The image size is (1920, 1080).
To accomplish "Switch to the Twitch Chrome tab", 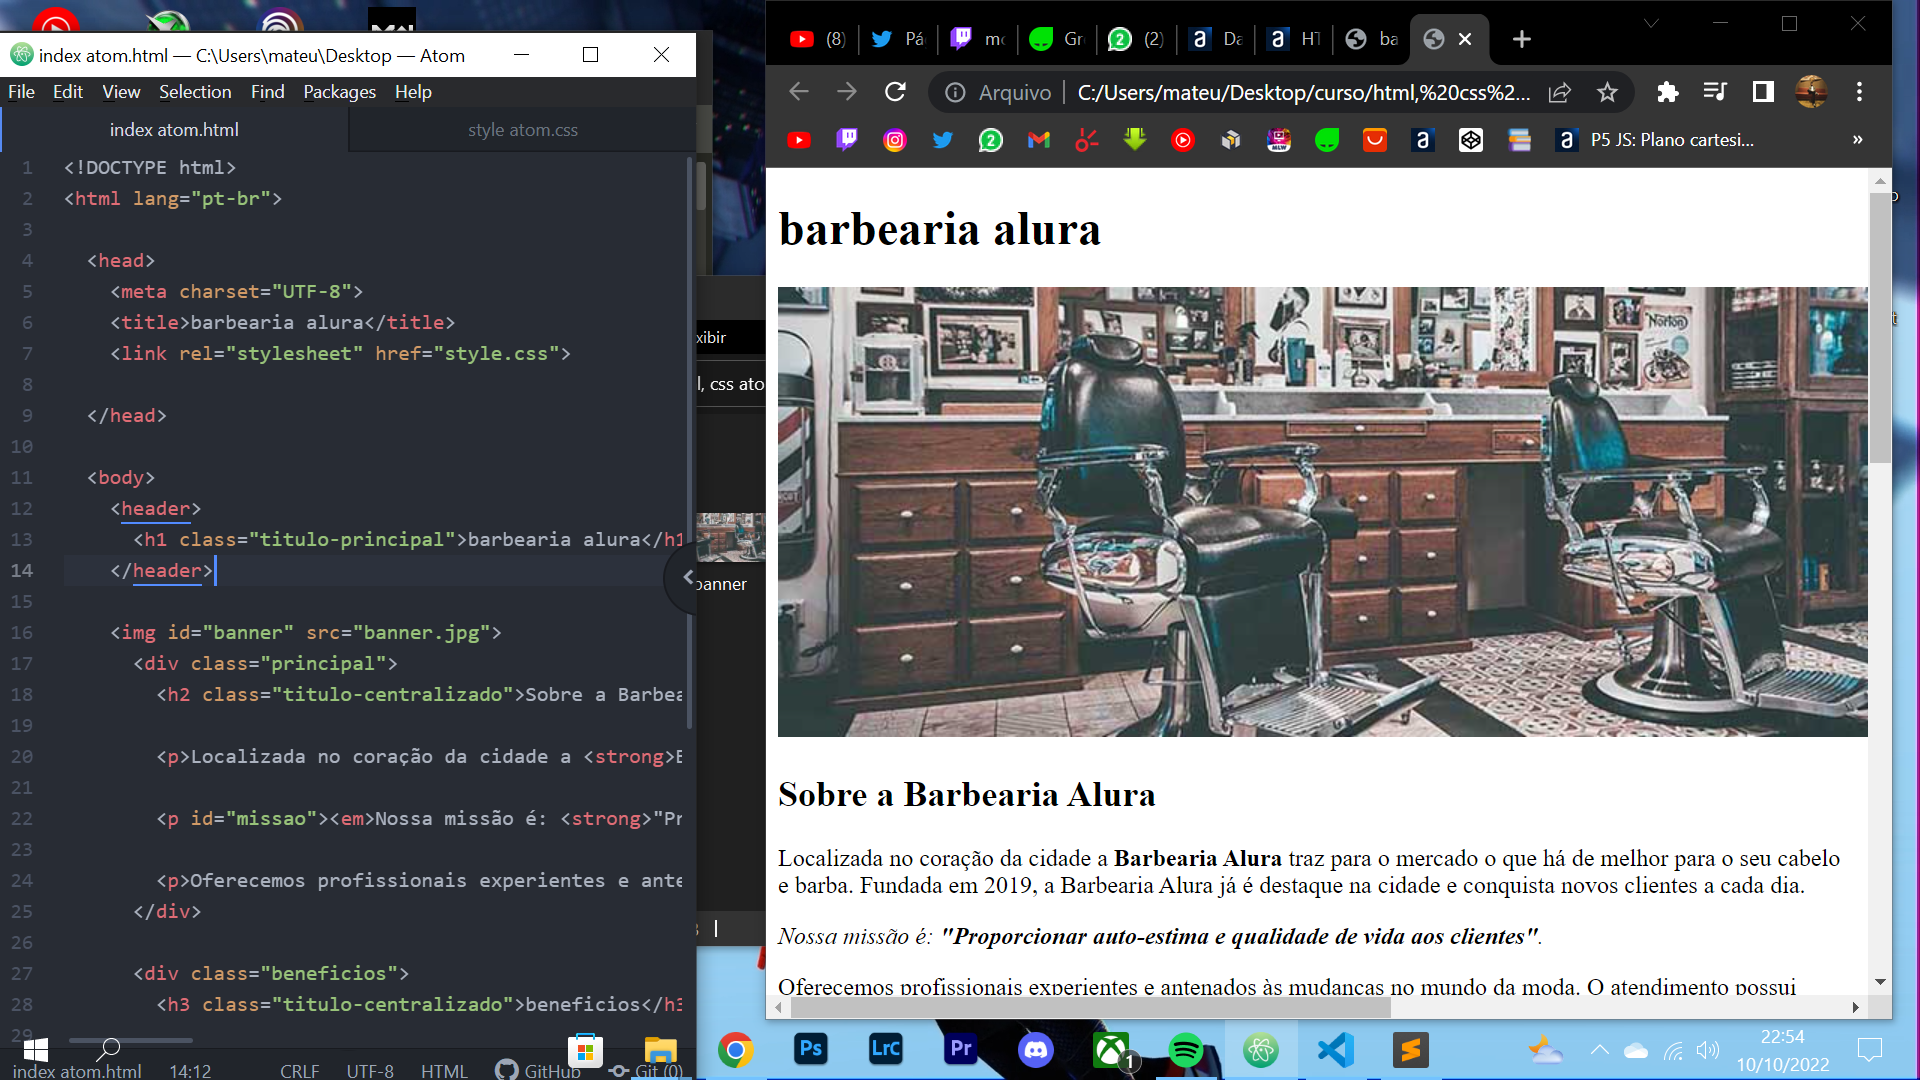I will pyautogui.click(x=978, y=39).
